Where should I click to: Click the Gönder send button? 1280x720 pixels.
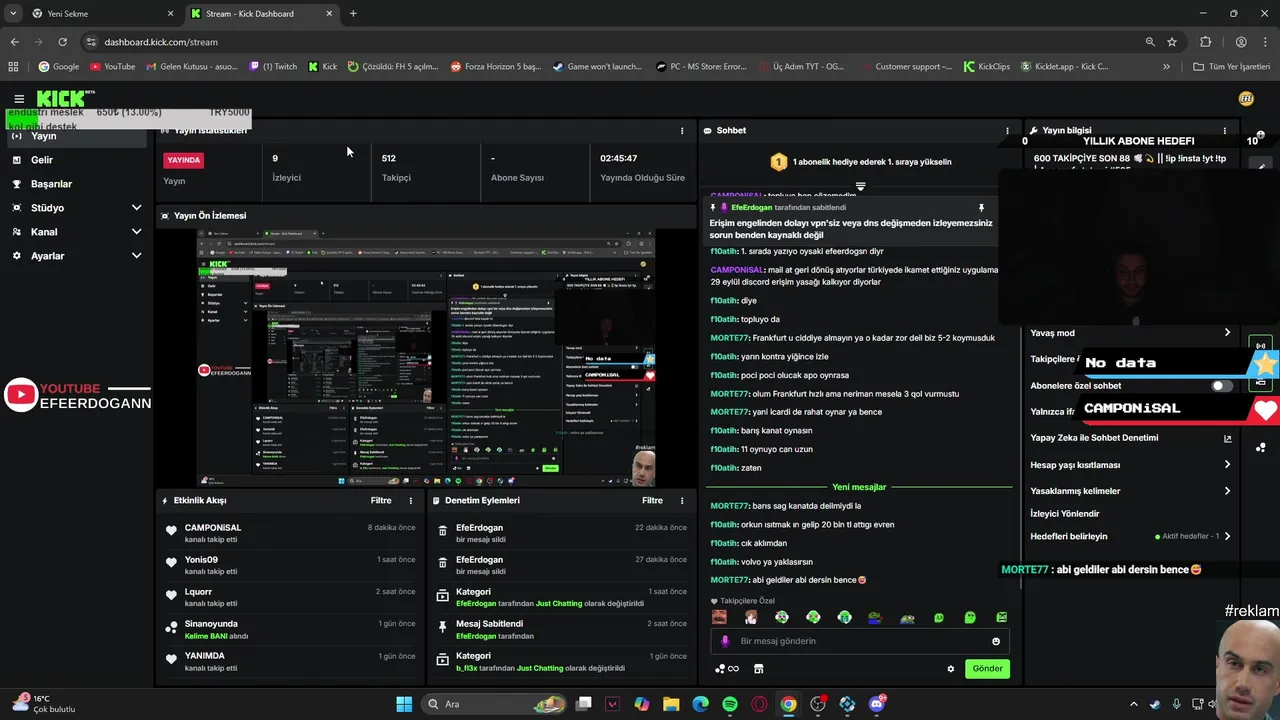pyautogui.click(x=987, y=668)
